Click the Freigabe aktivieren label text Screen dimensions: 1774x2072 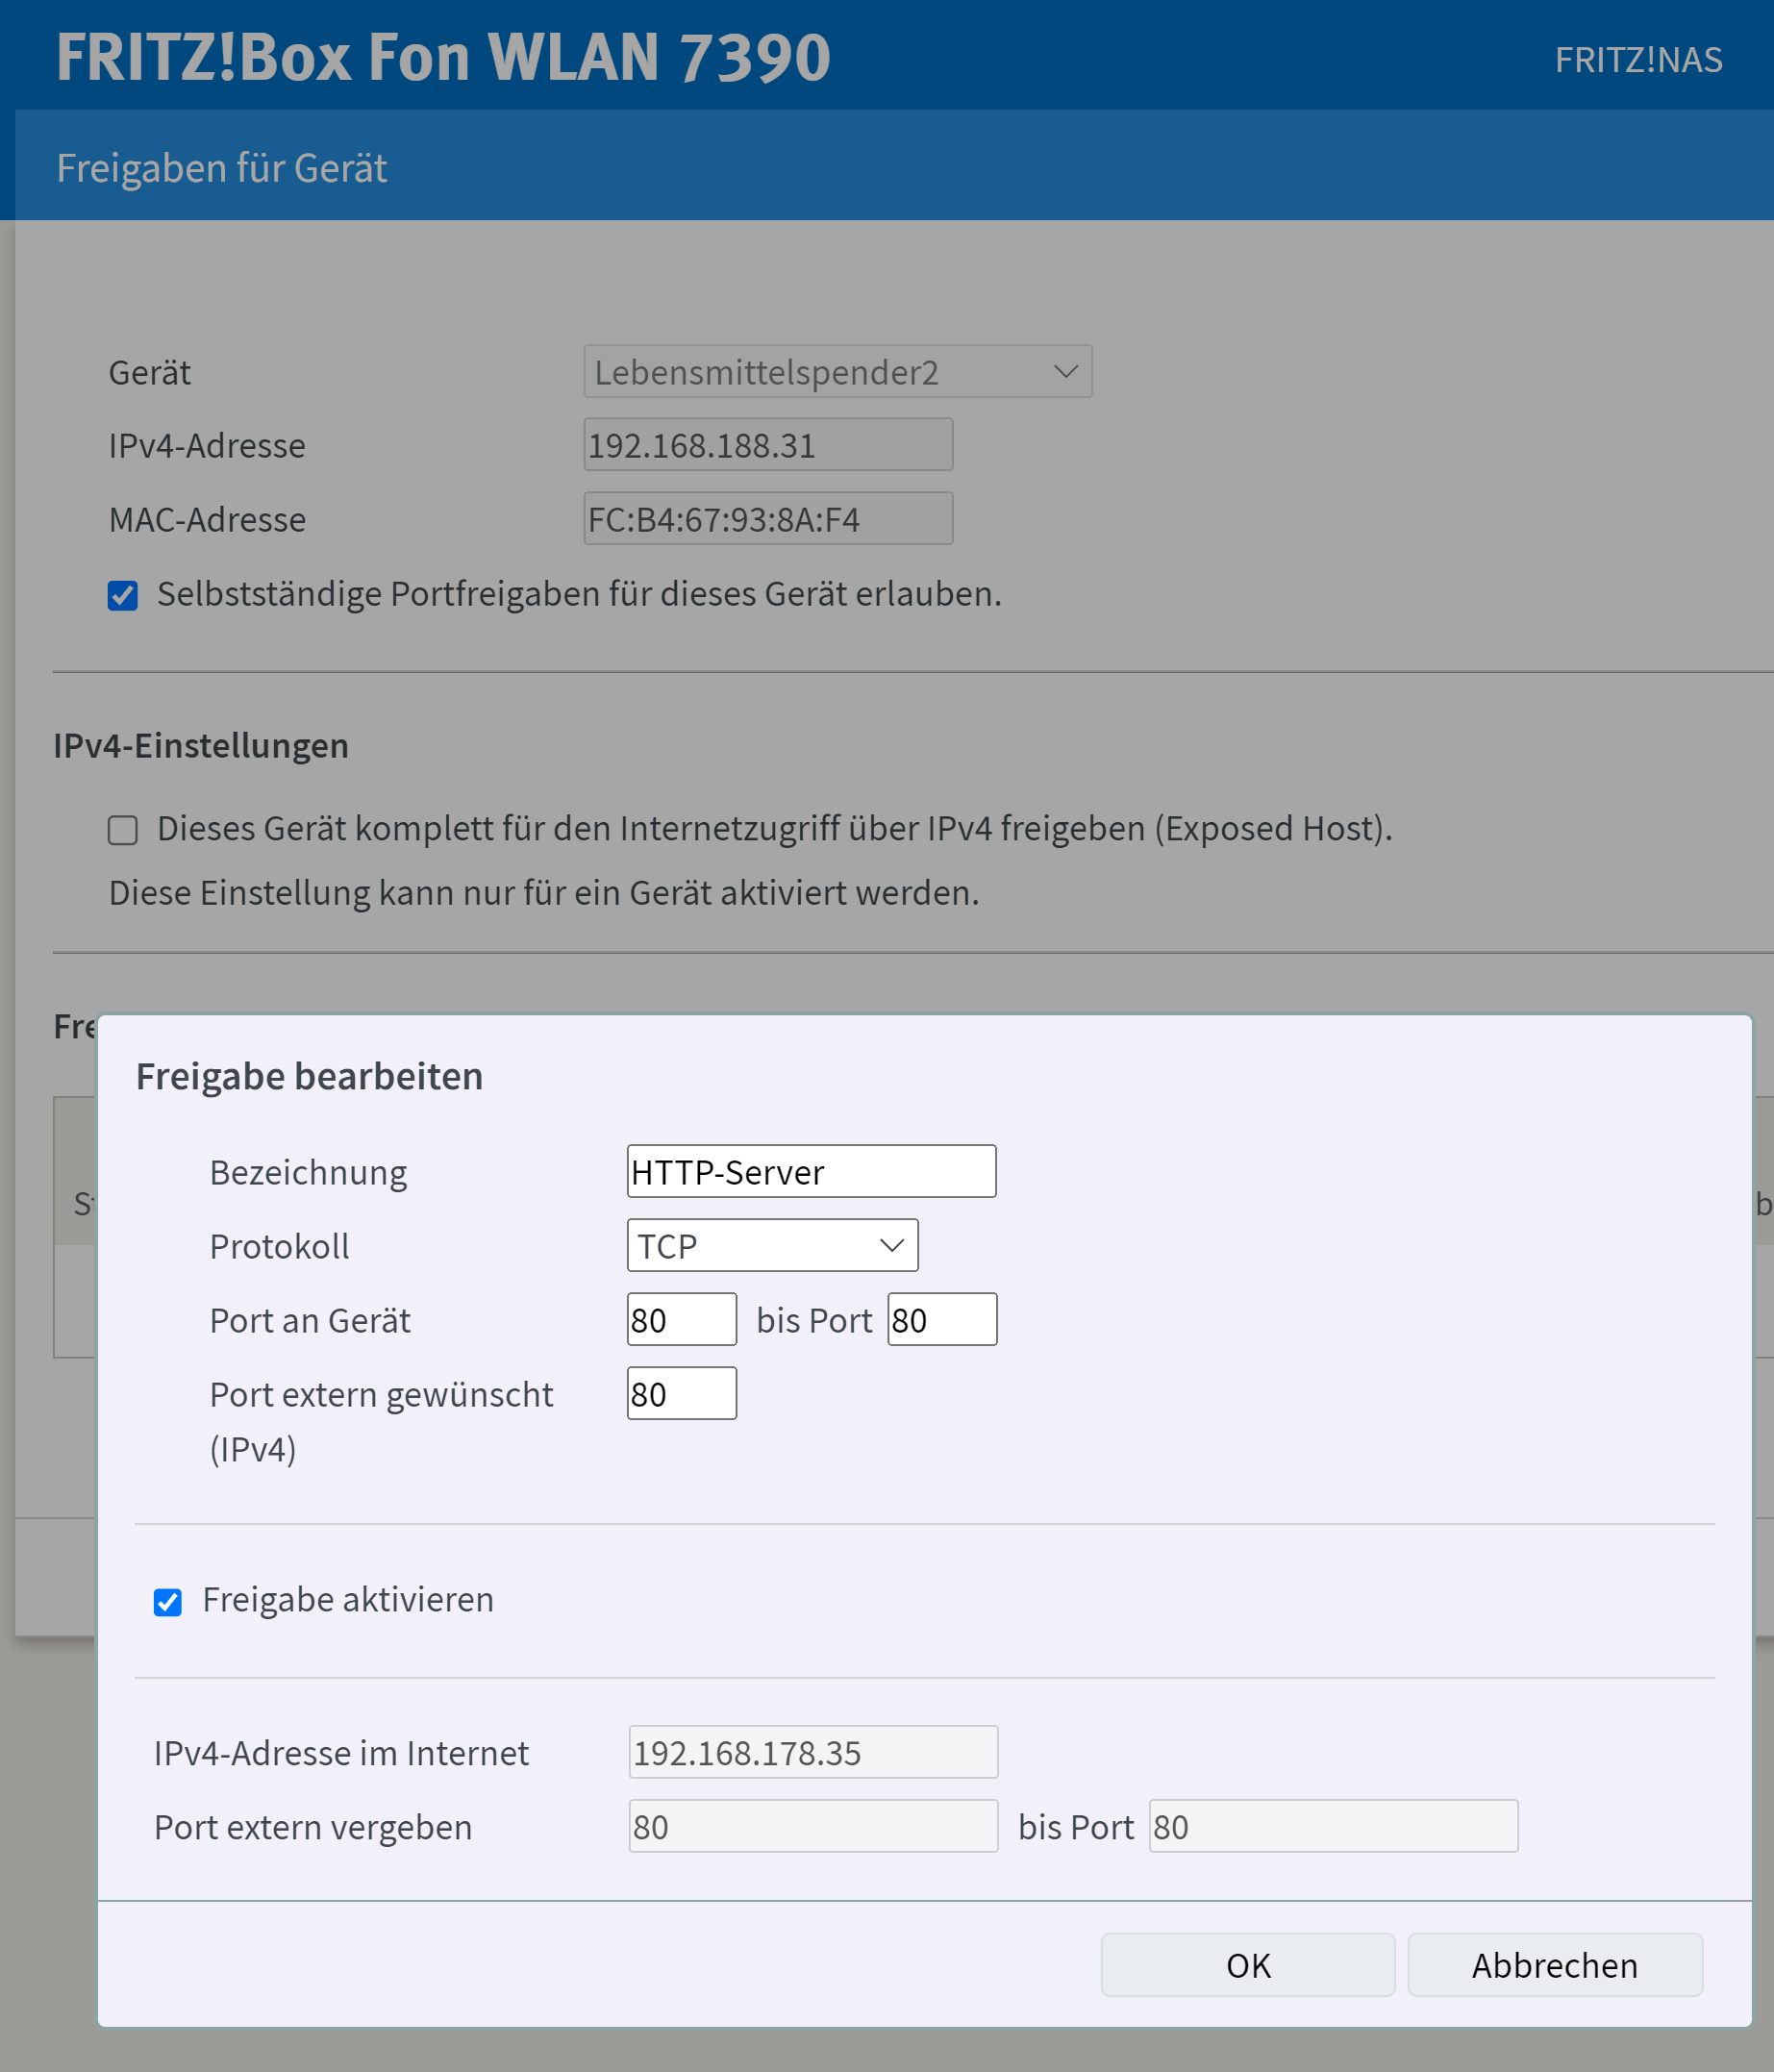(348, 1600)
